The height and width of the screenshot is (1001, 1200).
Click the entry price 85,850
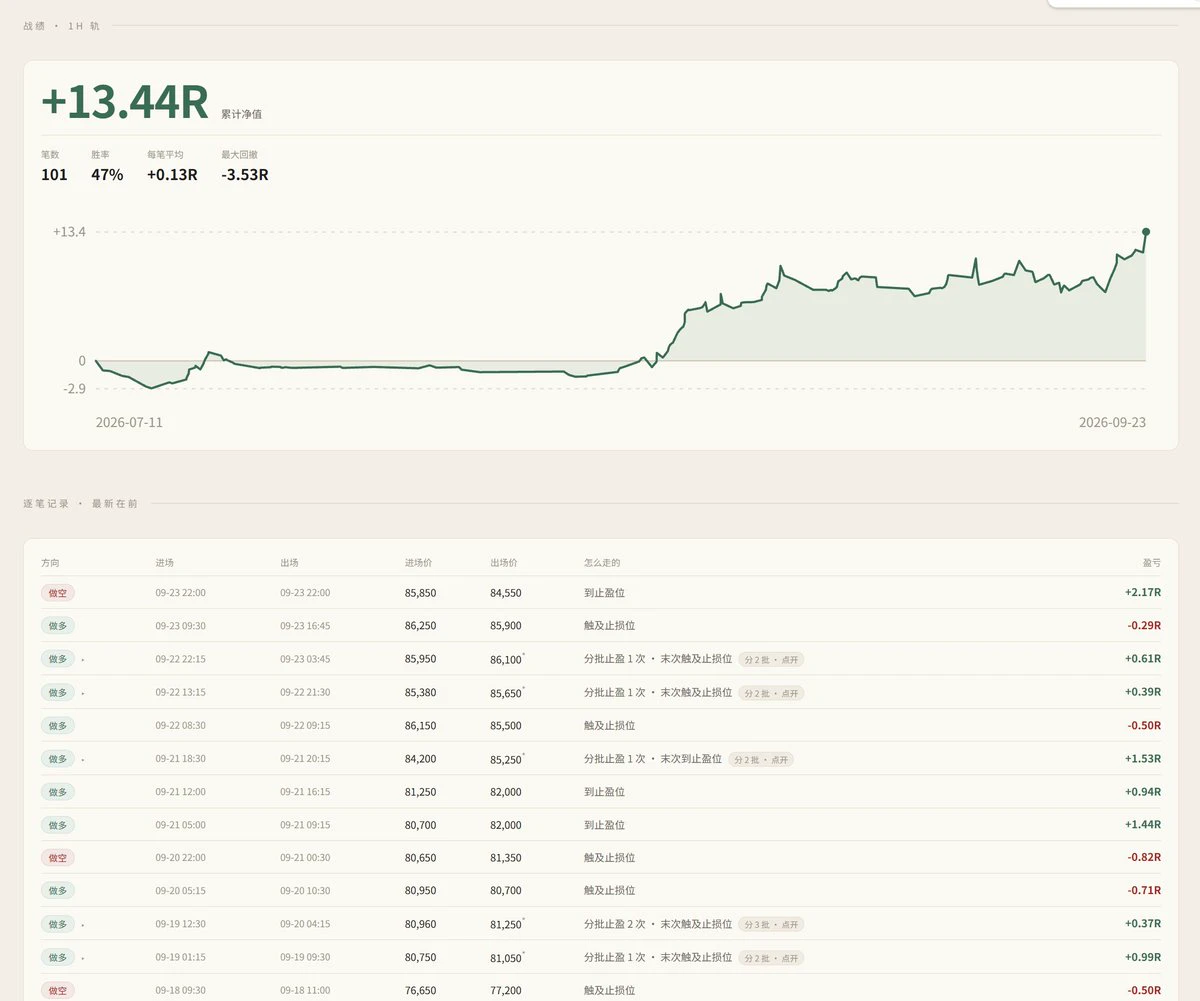420,593
